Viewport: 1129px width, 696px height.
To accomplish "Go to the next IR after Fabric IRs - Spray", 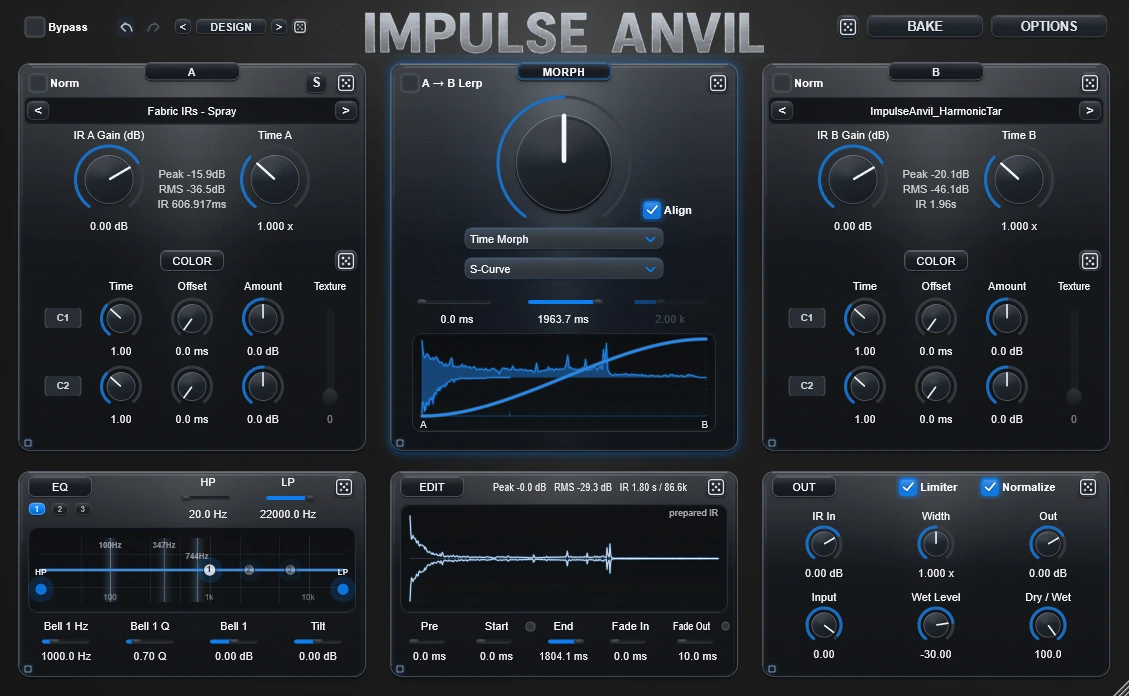I will point(346,111).
